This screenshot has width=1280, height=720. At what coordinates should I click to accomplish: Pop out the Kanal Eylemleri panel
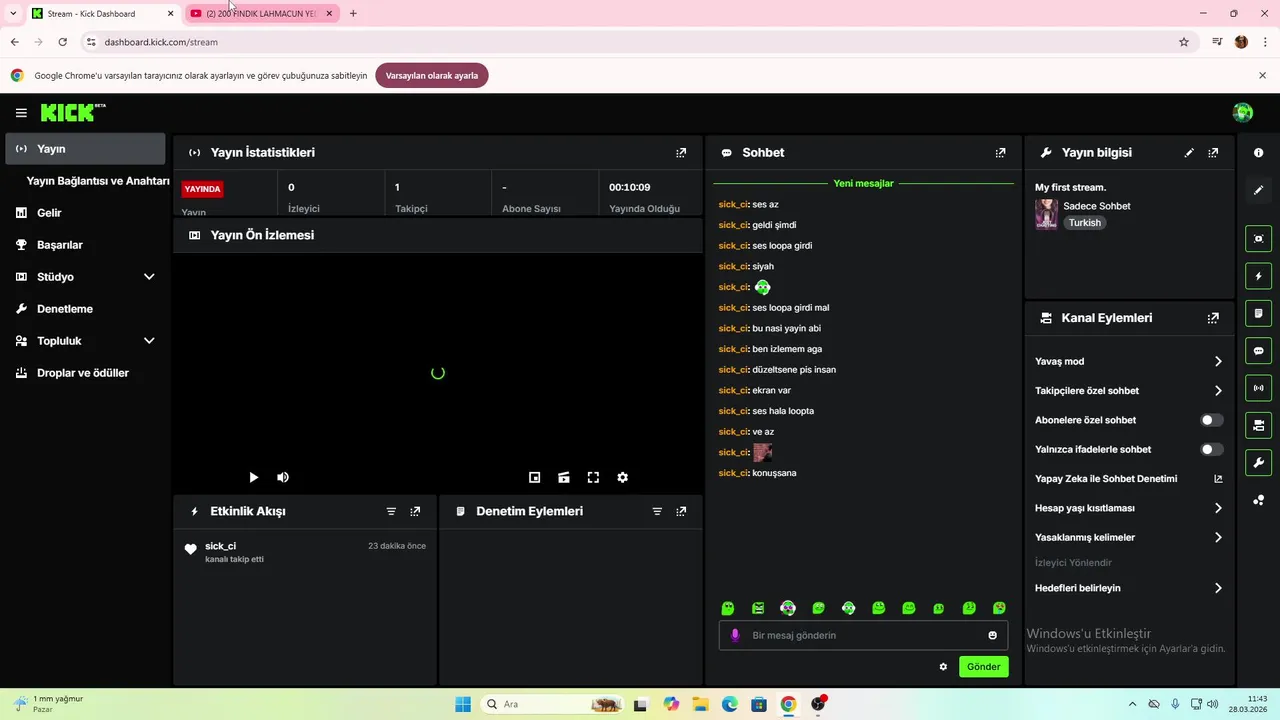tap(1213, 318)
